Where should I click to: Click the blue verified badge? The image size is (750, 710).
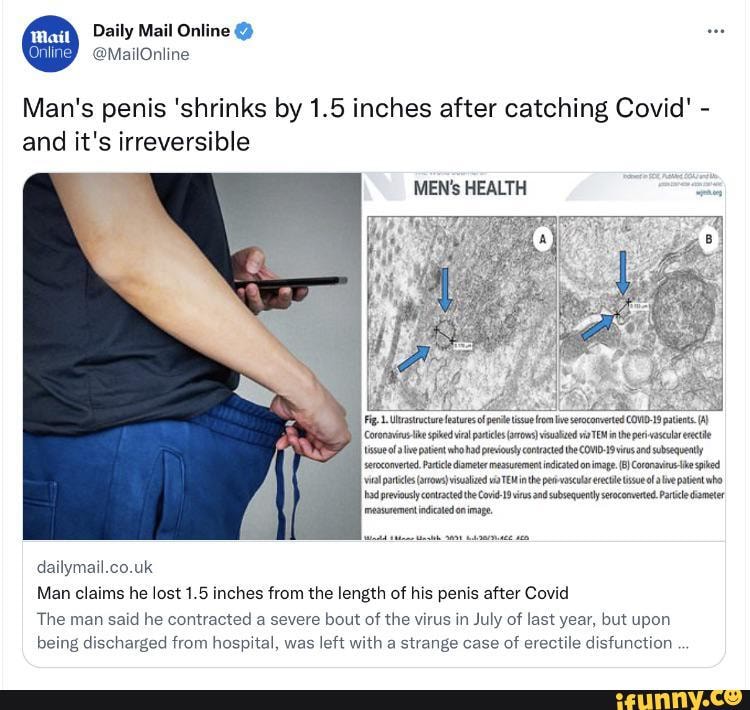click(x=244, y=31)
